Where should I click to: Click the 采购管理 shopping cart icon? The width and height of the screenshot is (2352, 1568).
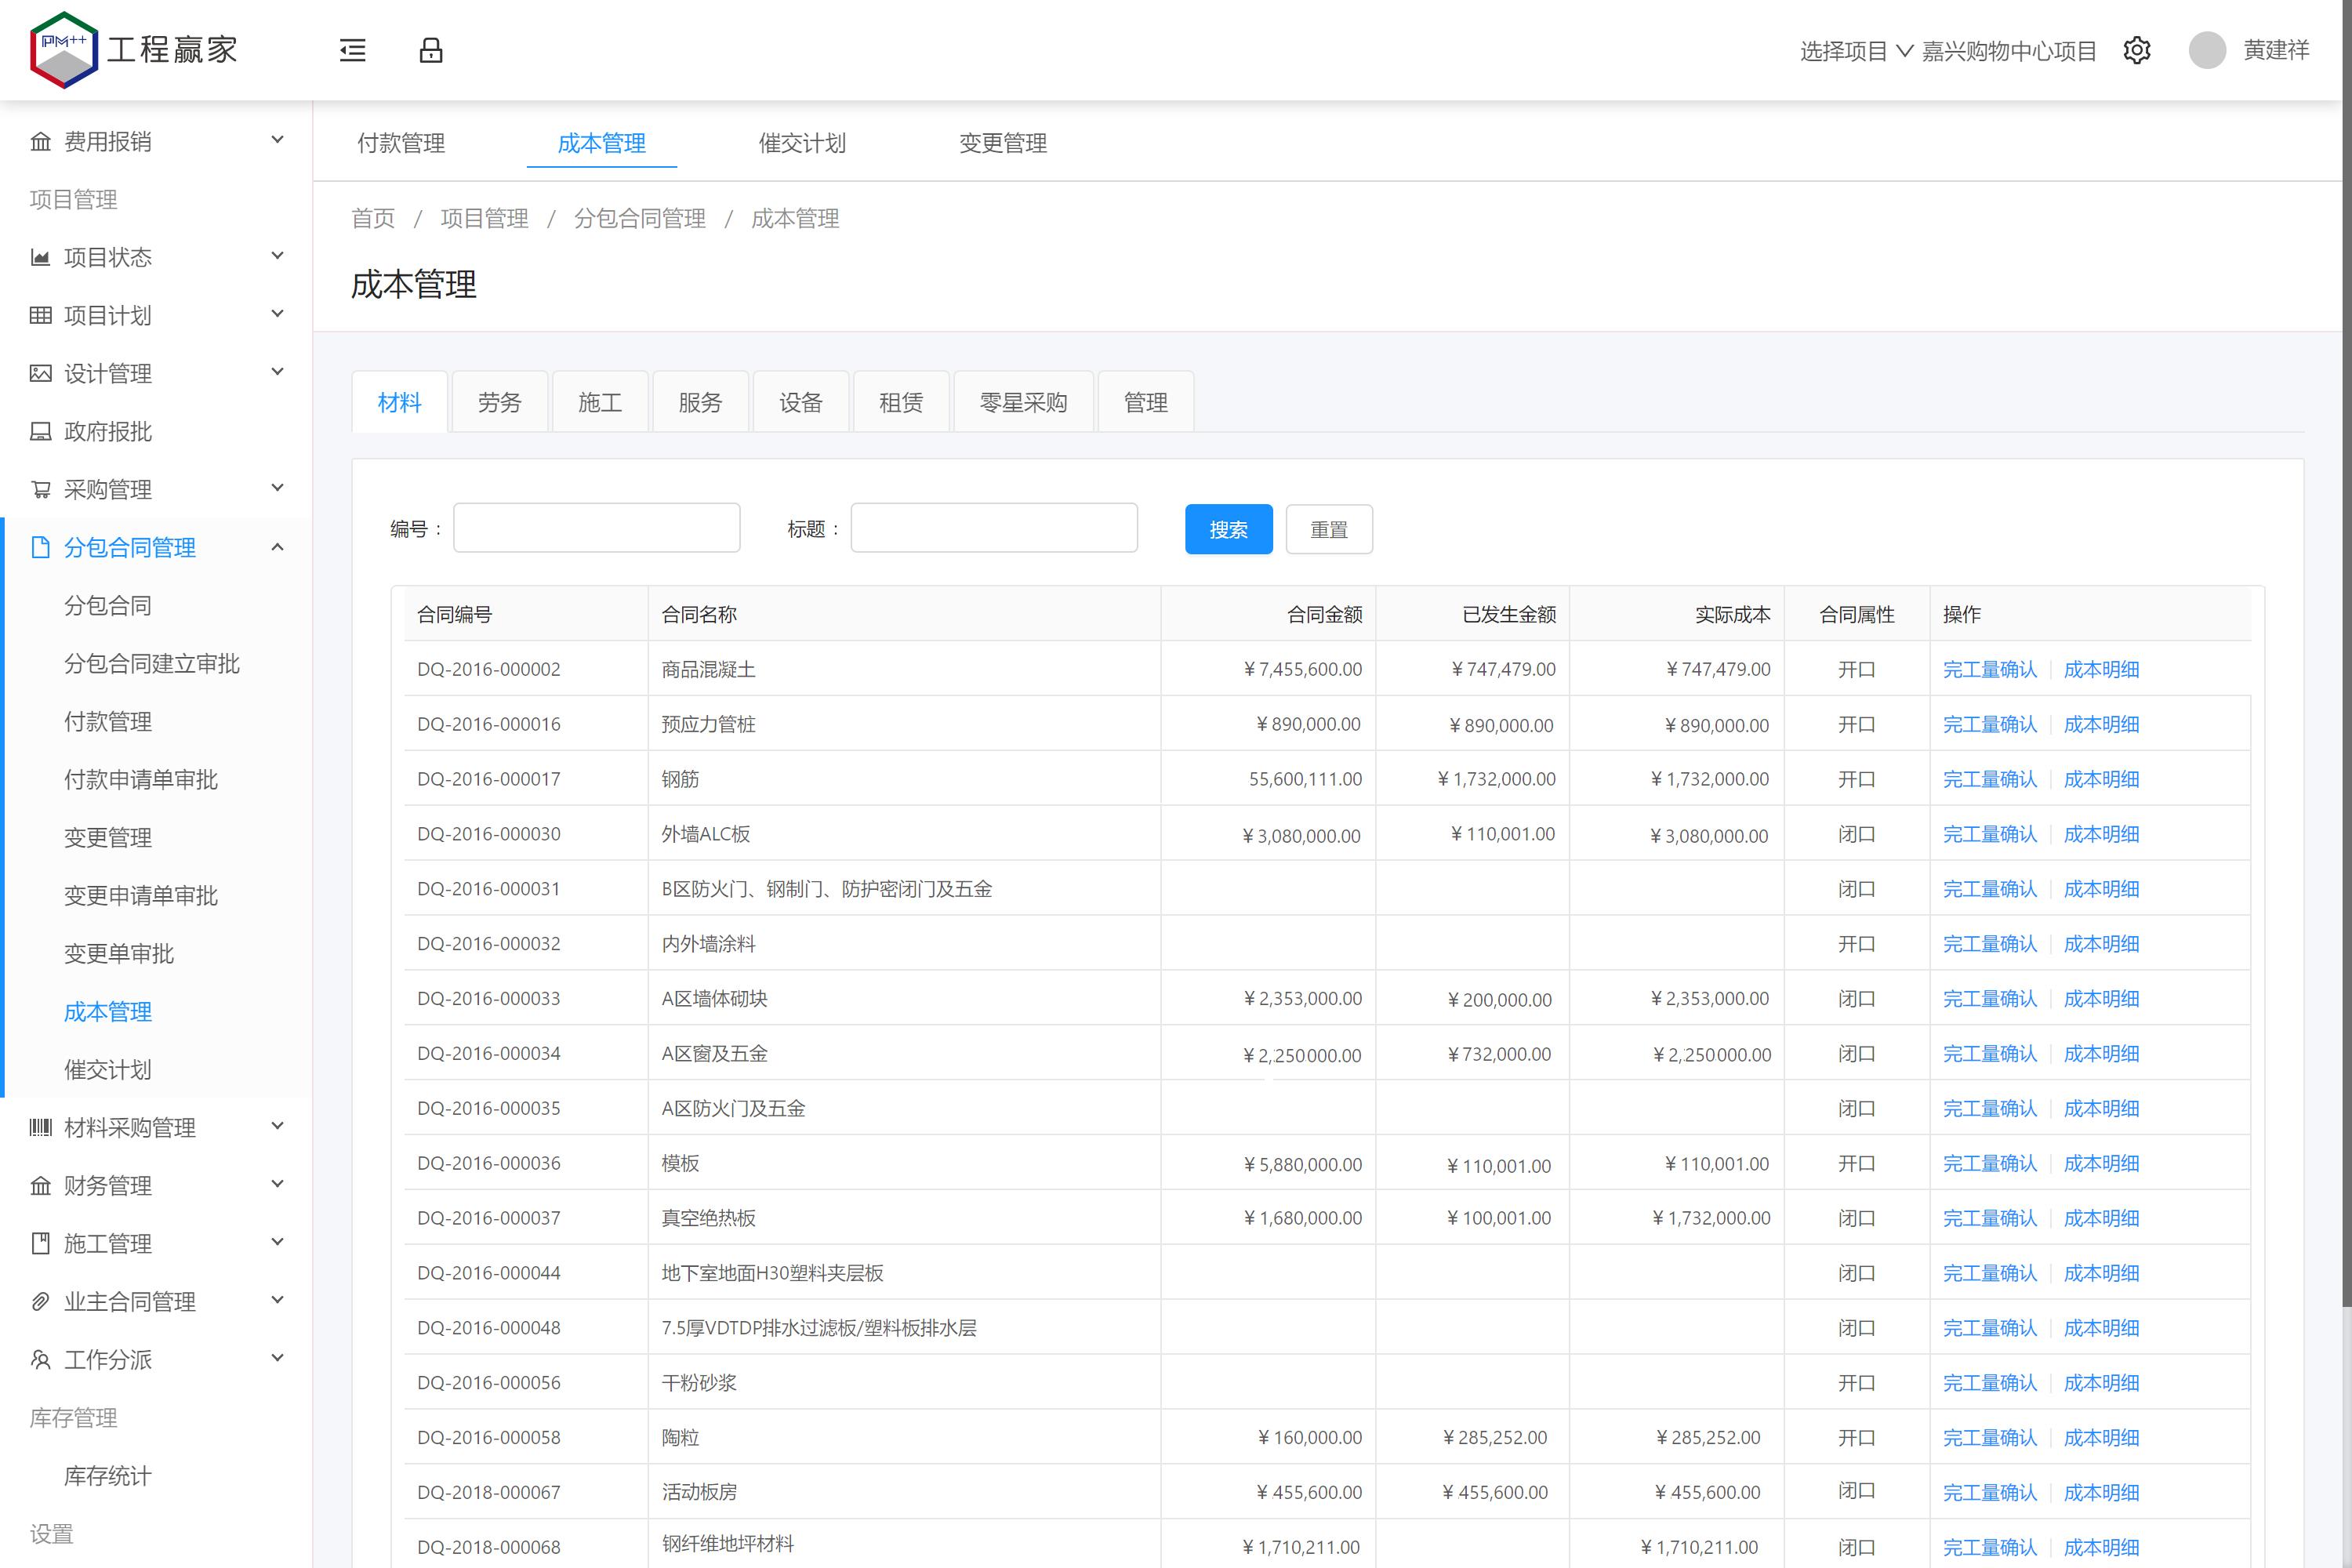click(x=40, y=489)
